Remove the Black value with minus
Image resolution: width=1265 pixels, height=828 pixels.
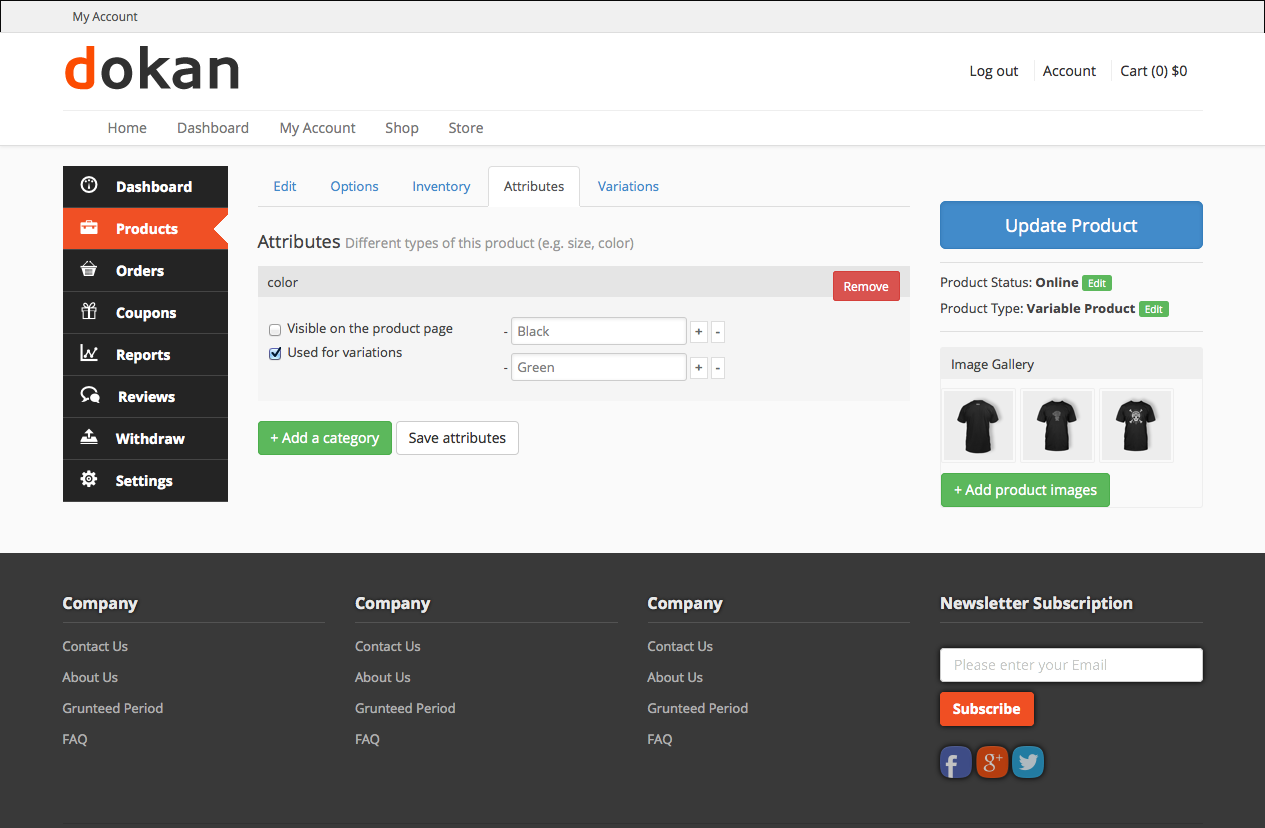[x=718, y=332]
